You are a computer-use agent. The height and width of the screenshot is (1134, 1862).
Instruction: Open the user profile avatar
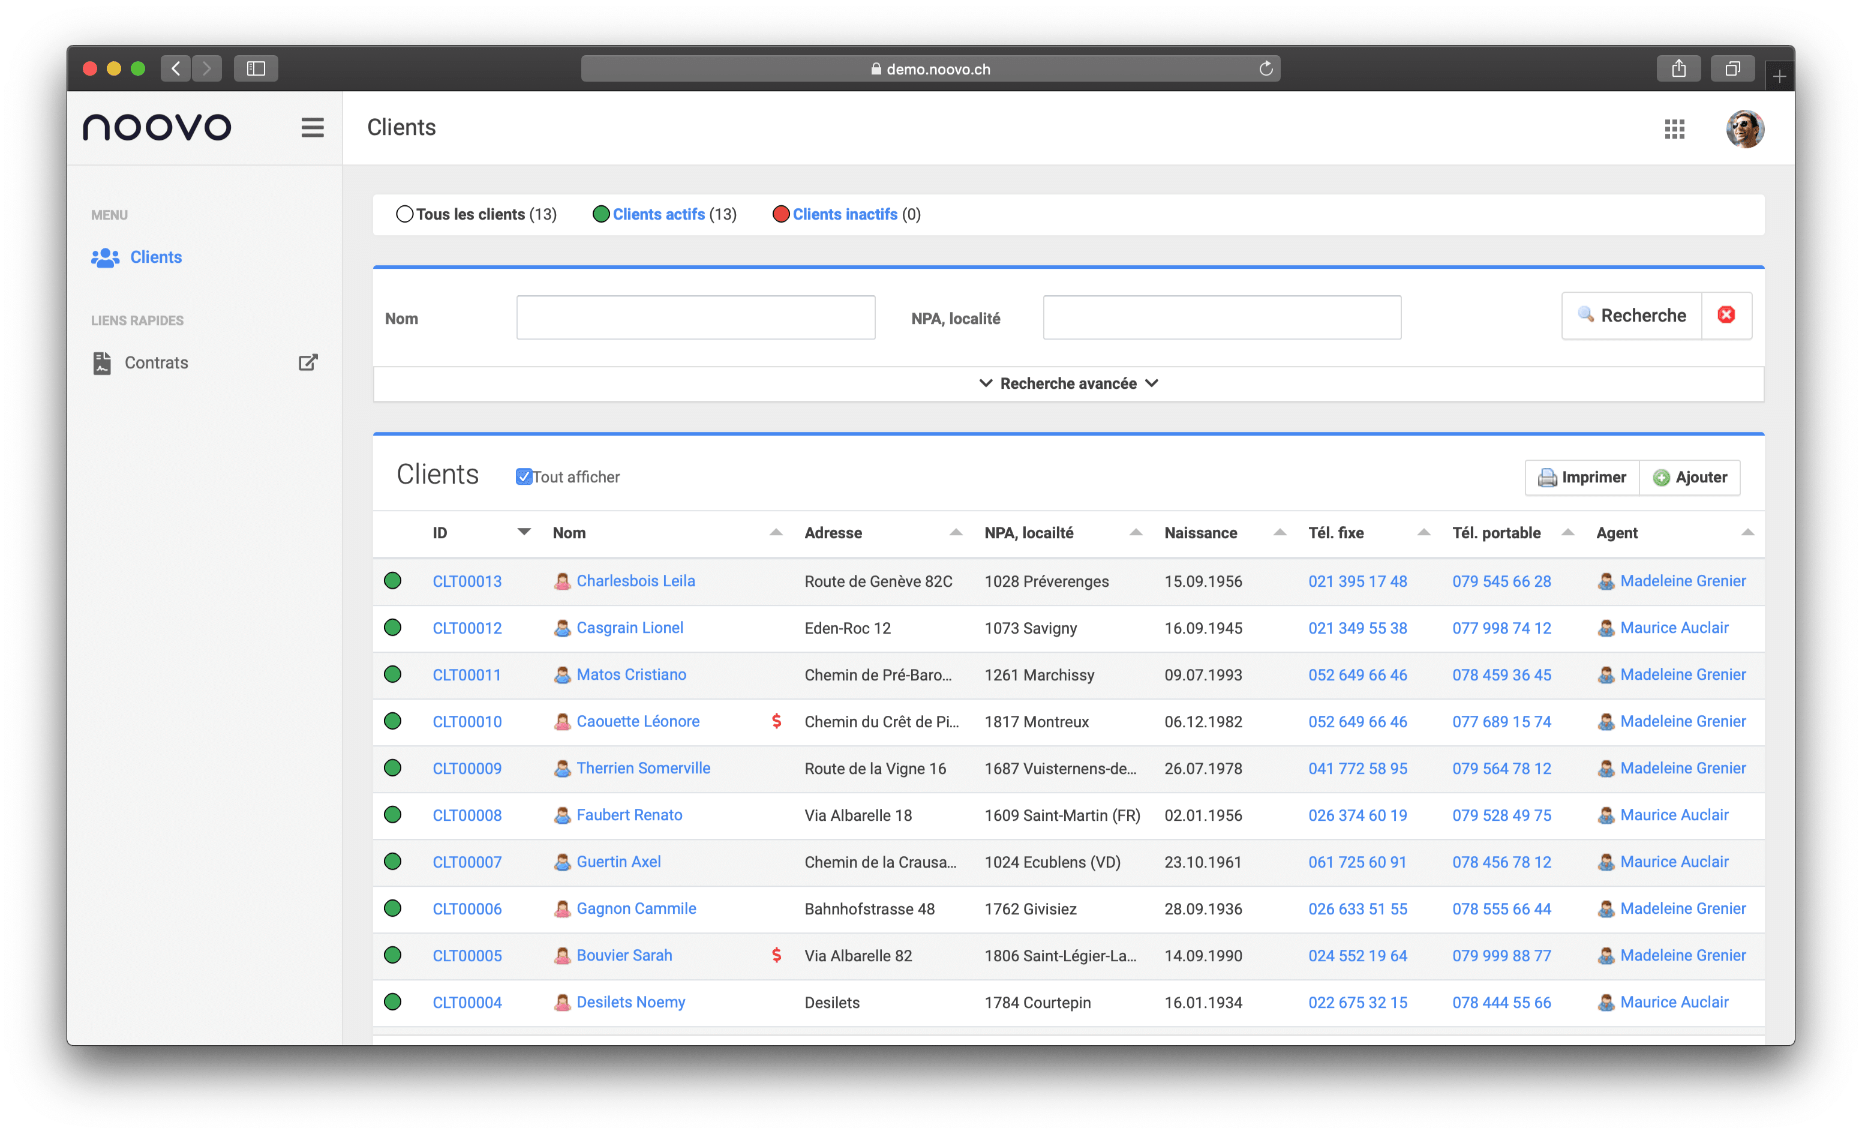click(1744, 129)
